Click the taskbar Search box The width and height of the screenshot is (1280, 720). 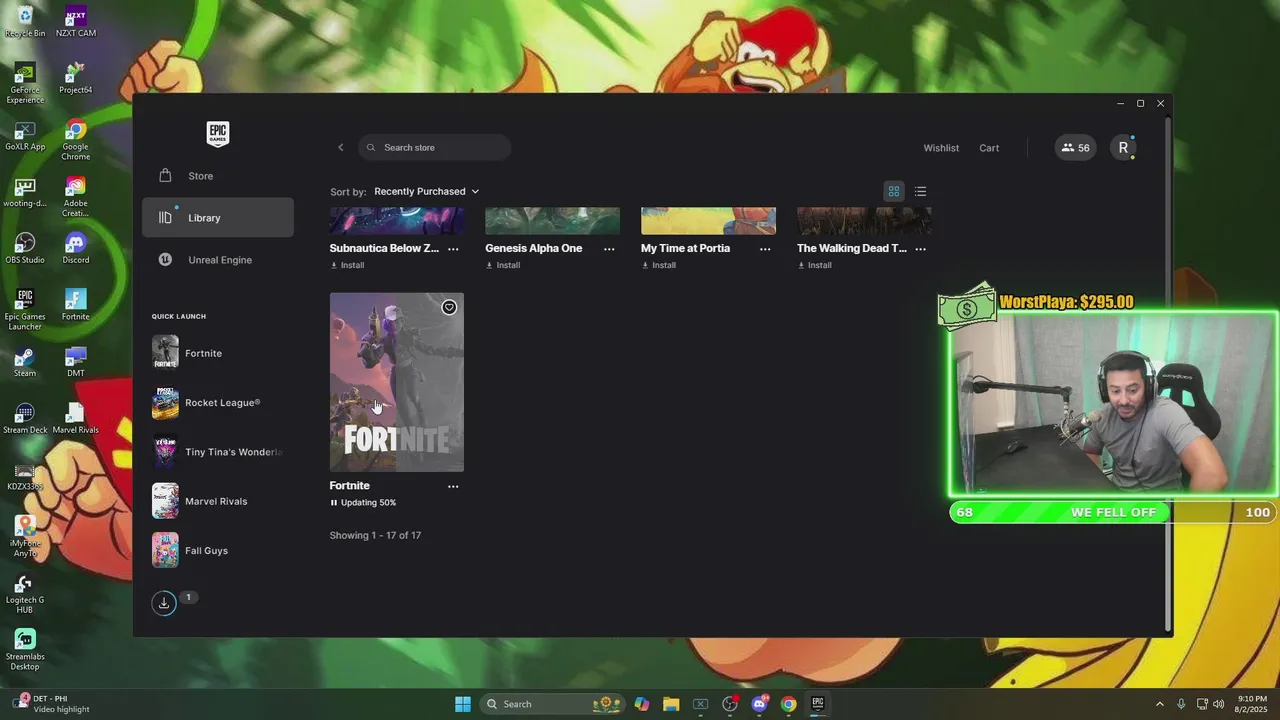(x=552, y=704)
